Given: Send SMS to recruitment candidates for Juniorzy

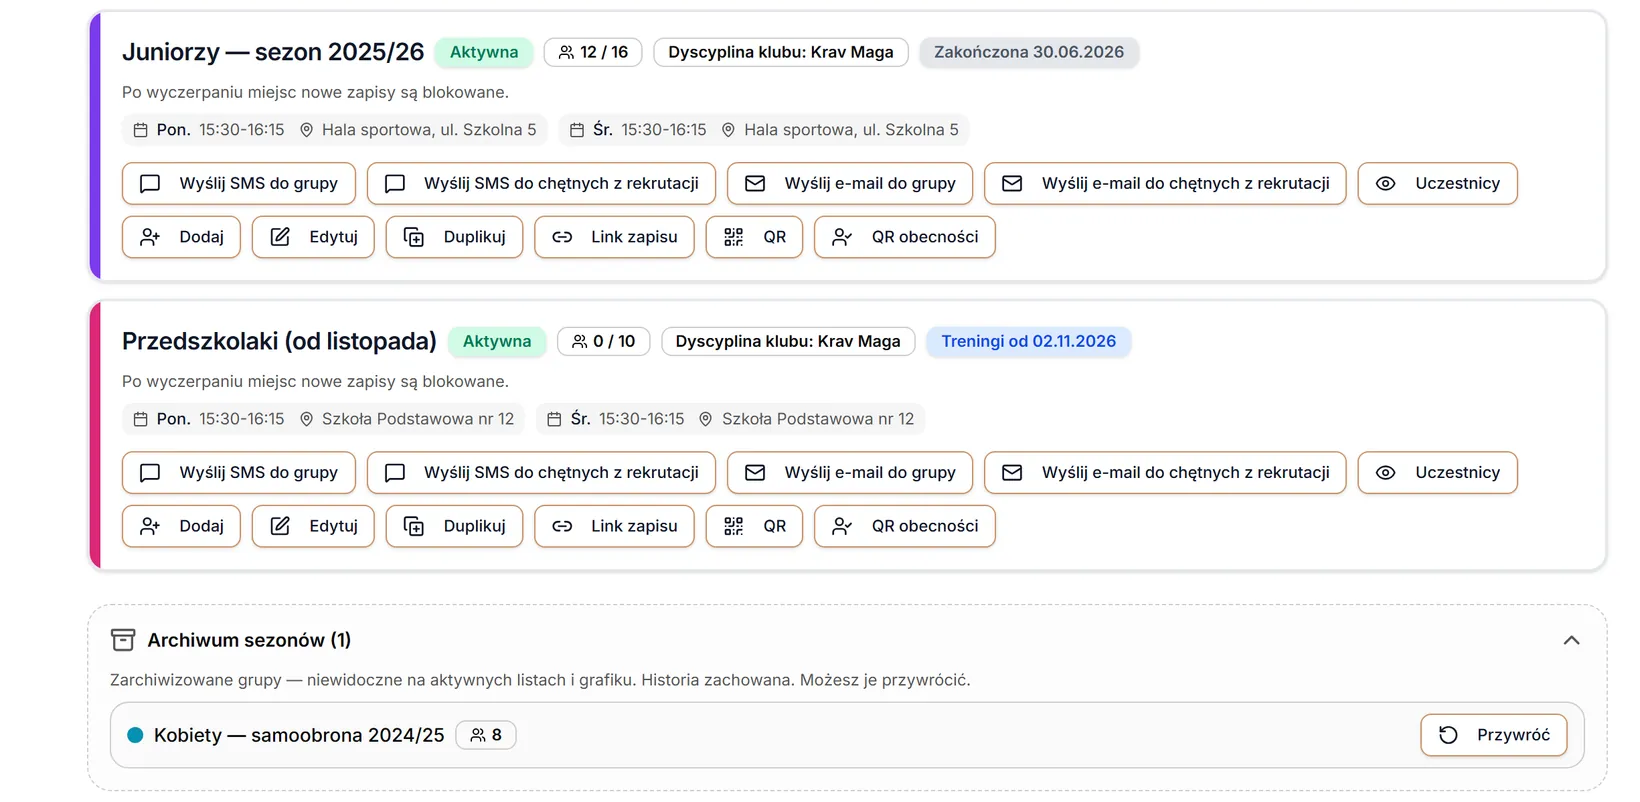Looking at the screenshot, I should [541, 183].
